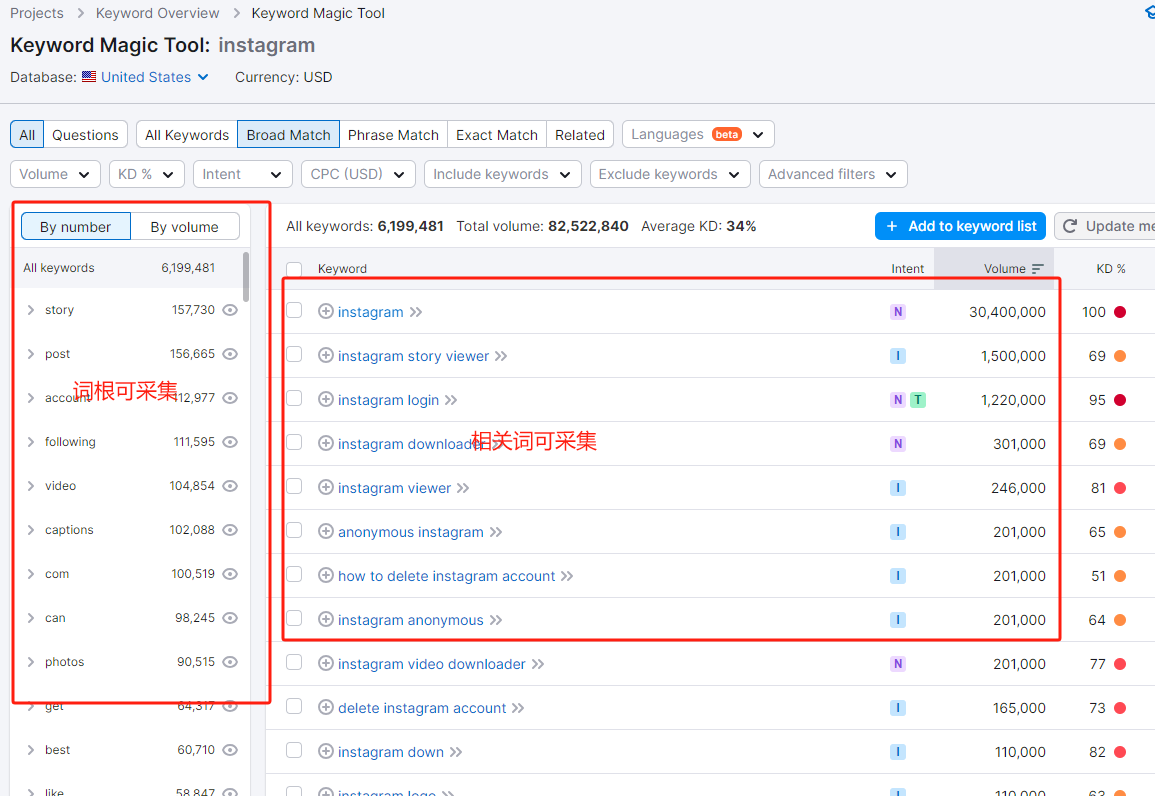This screenshot has height=796, width=1155.
Task: Open the Languages beta dropdown
Action: coord(698,135)
